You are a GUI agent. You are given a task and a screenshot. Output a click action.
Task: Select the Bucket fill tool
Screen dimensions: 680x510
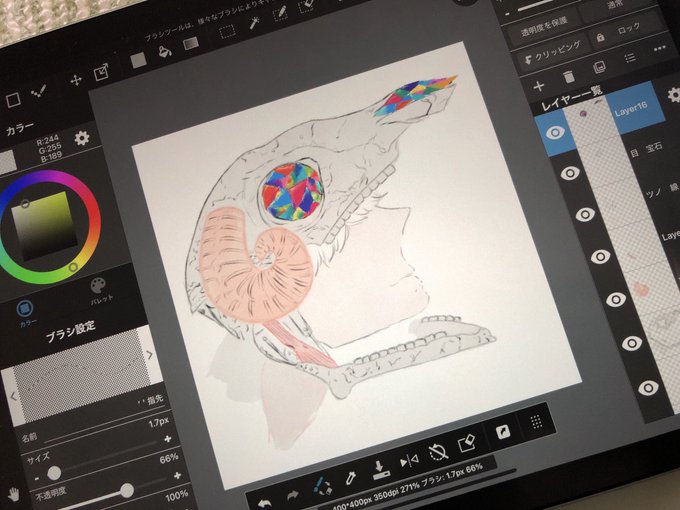point(165,52)
